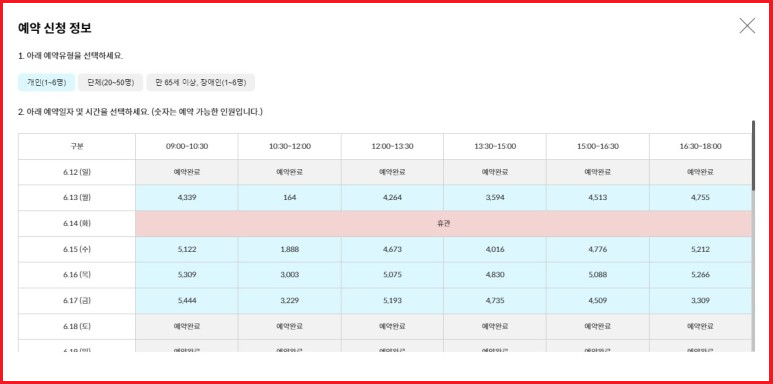Choose the 6.17 slot showing 5,444
This screenshot has width=773, height=384.
(x=186, y=301)
